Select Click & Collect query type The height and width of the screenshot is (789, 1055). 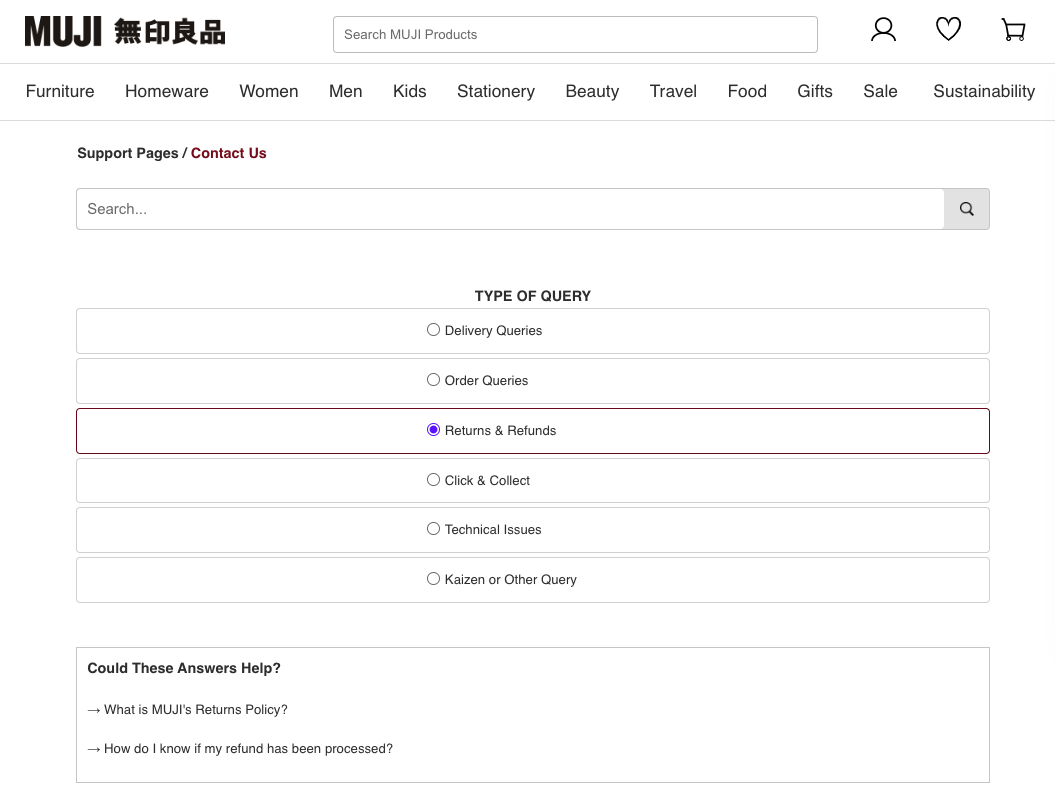point(433,479)
